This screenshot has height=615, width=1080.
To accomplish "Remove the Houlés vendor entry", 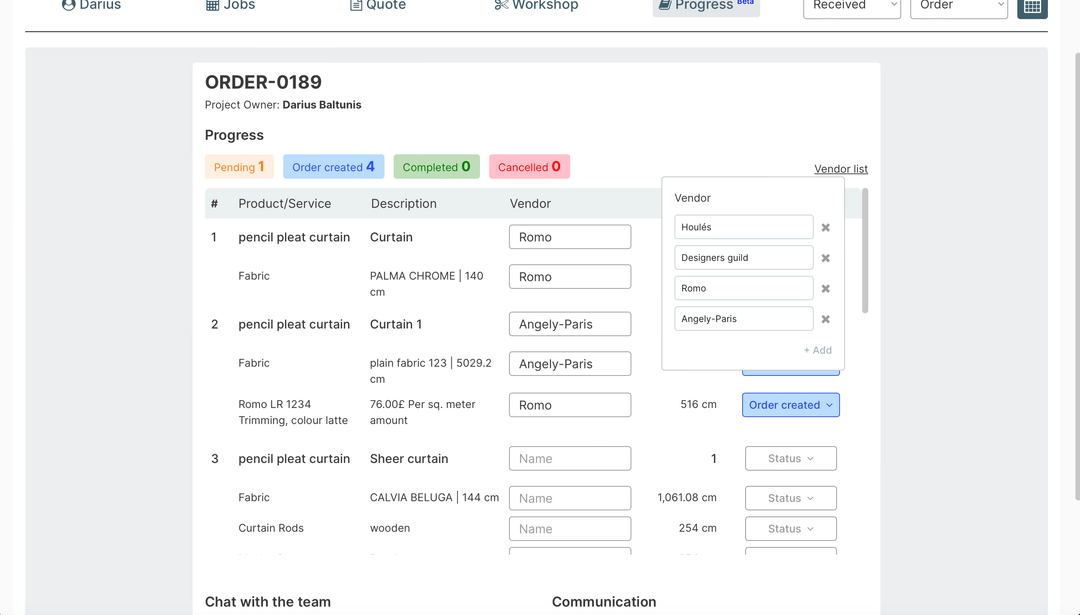I will pos(825,227).
